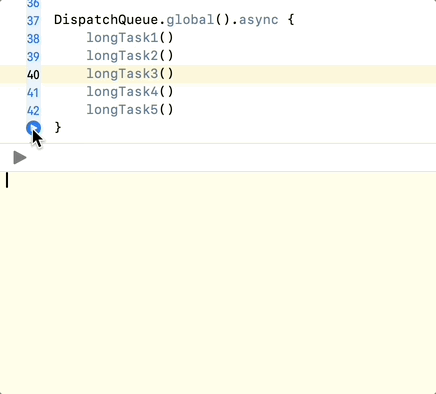
Task: Click inside the console output area
Action: 218,283
